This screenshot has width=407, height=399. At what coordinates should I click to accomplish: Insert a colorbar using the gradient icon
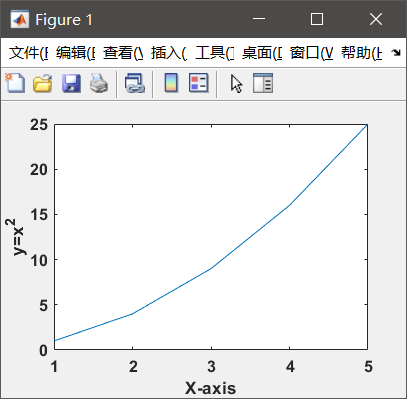coord(171,83)
